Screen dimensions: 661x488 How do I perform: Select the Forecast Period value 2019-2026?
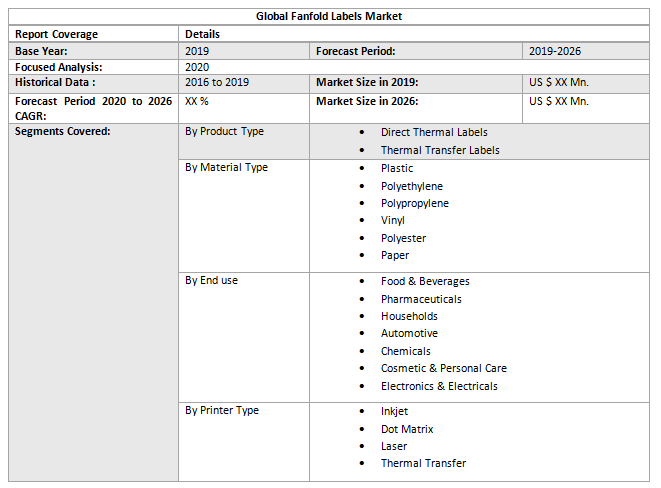point(555,51)
